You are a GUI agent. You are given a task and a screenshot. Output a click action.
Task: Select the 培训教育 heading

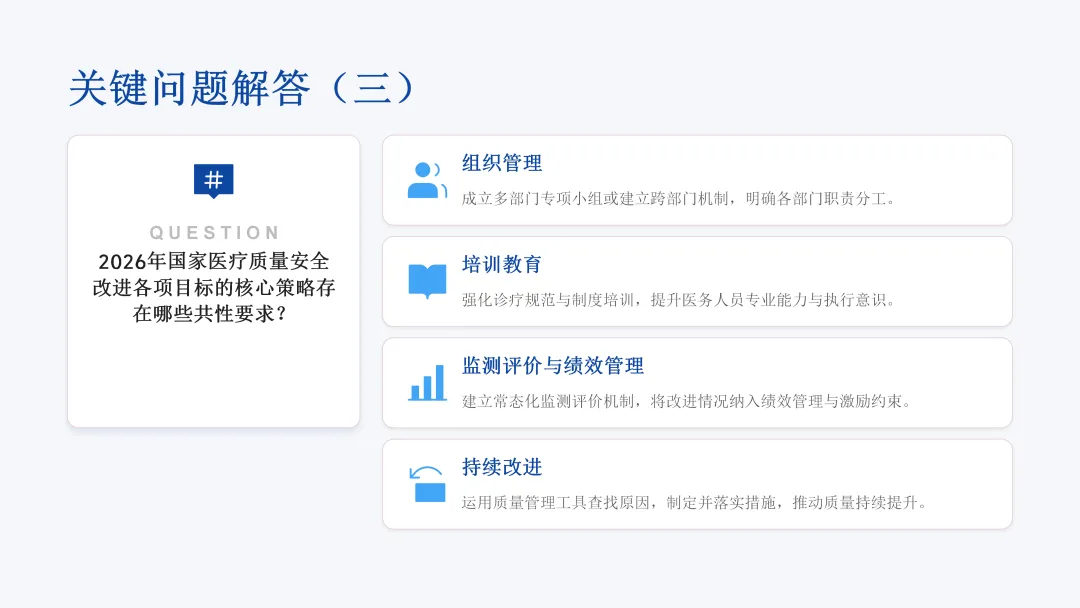click(x=502, y=265)
